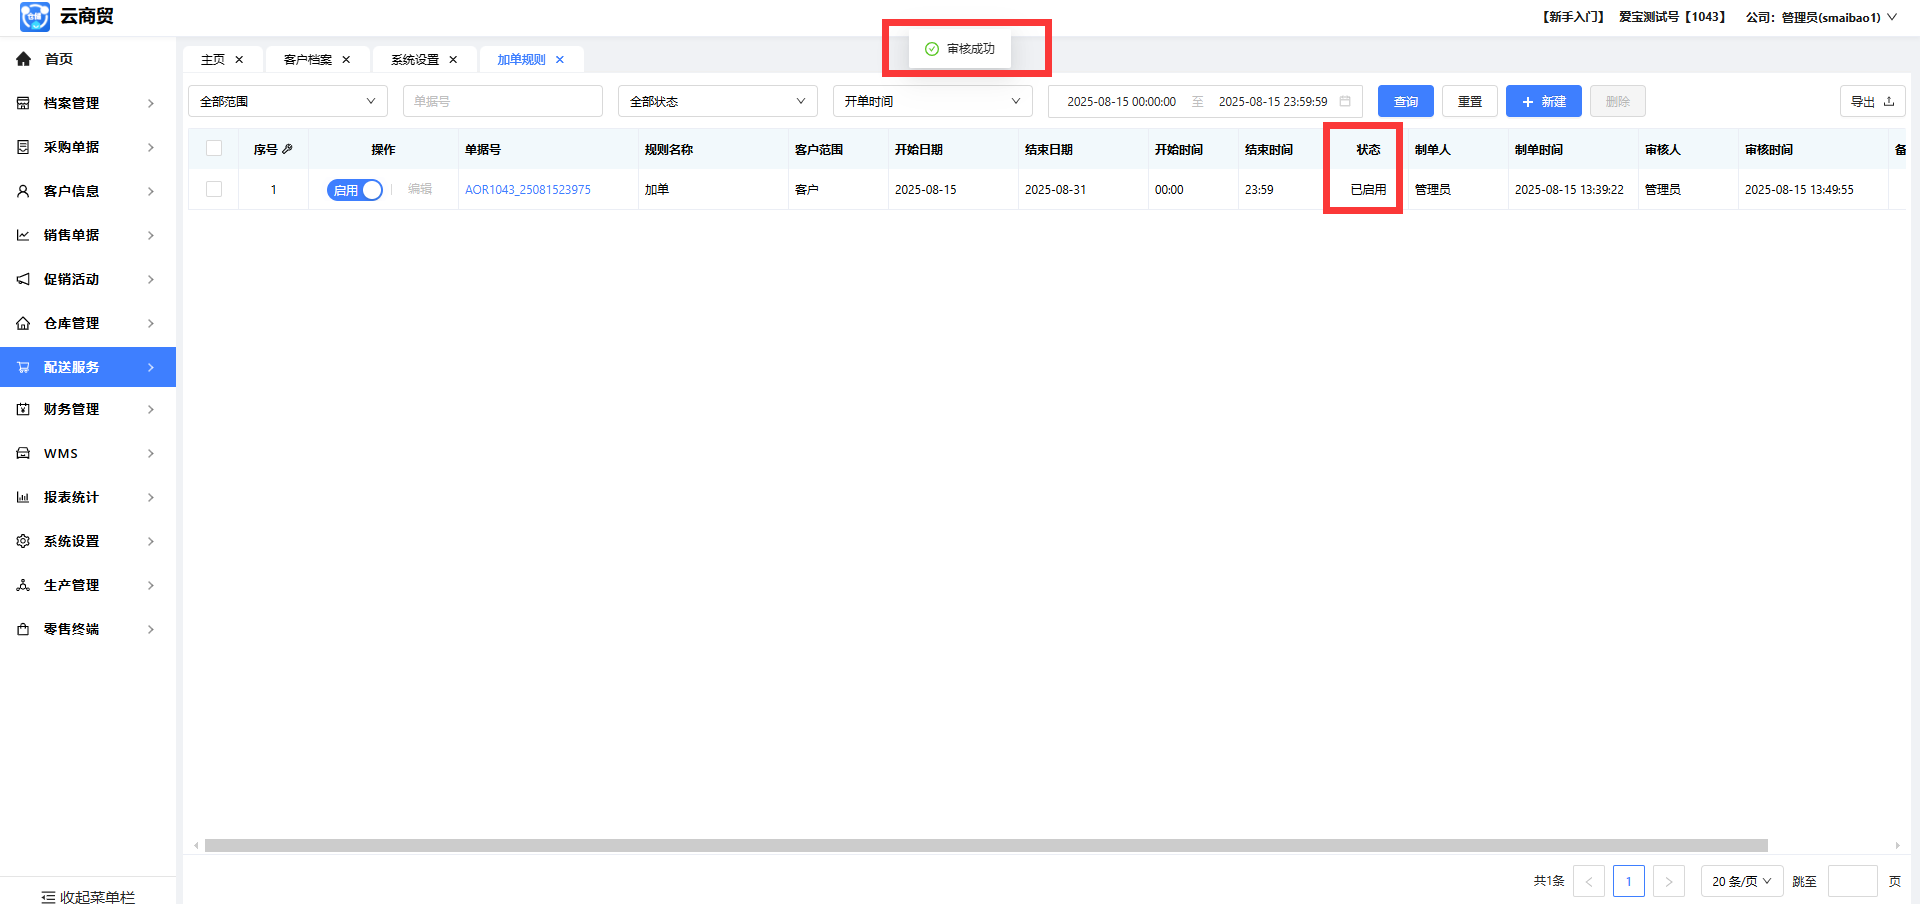Close the 客户档案 tab
Viewport: 1920px width, 904px height.
coord(346,60)
